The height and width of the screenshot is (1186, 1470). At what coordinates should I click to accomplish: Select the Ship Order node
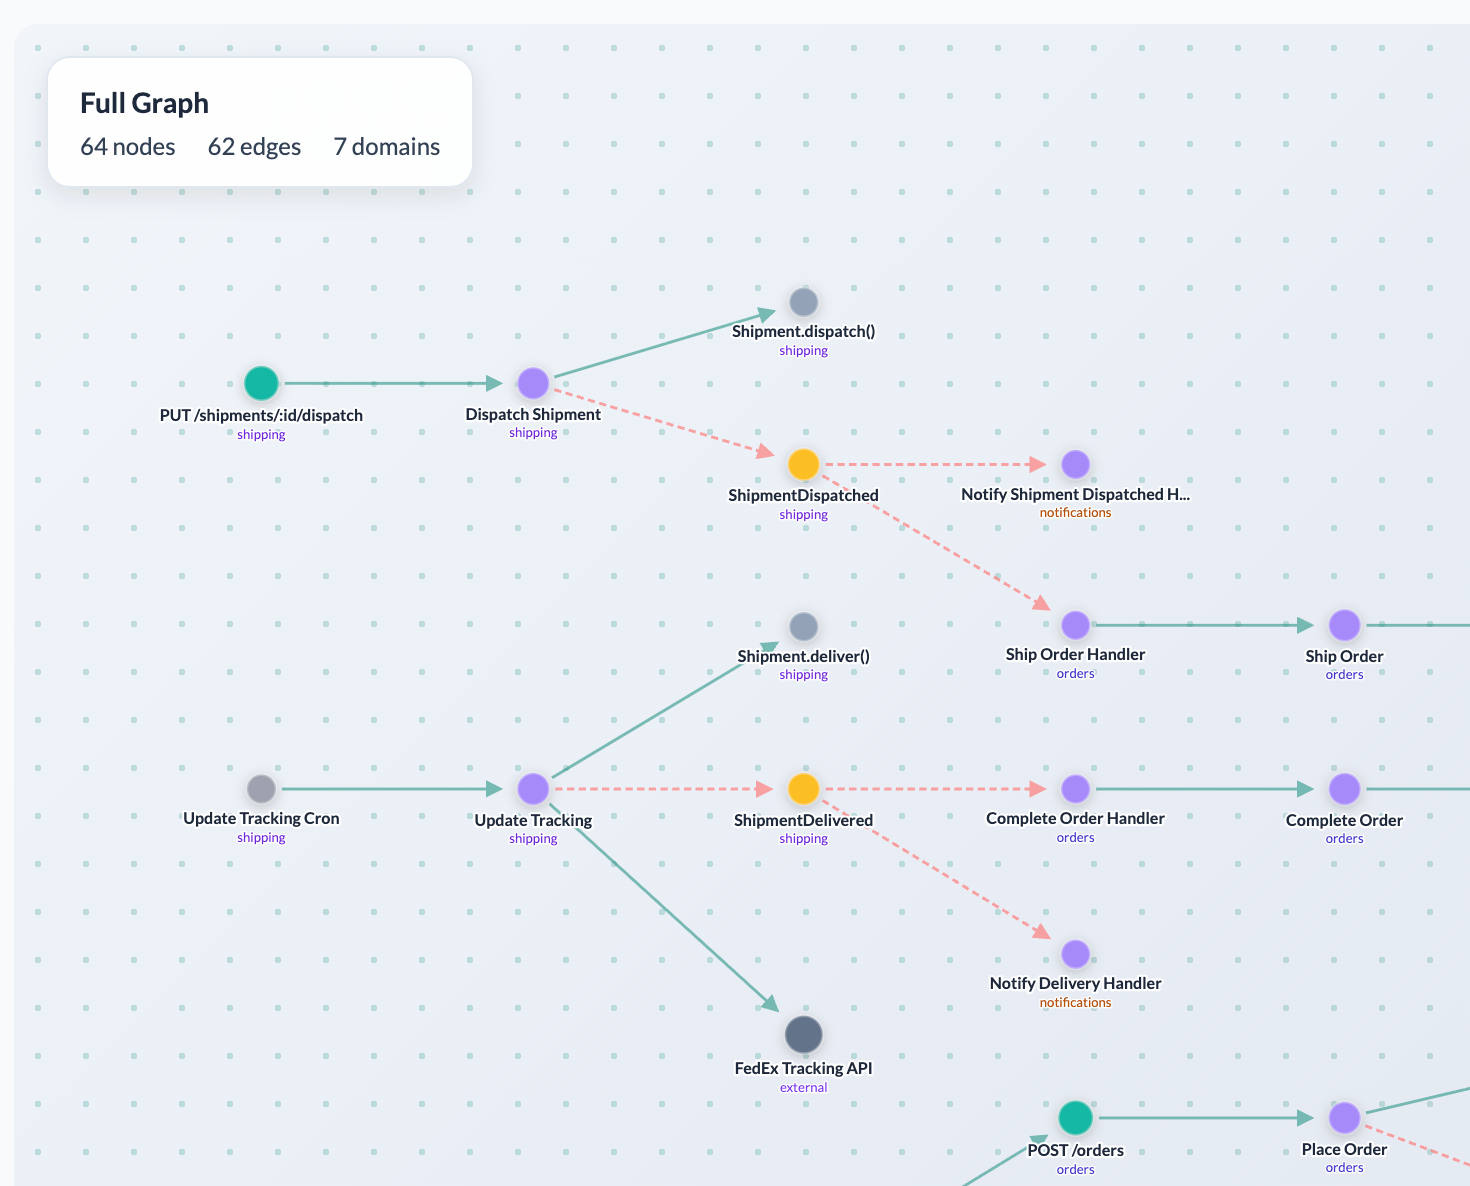click(x=1344, y=625)
